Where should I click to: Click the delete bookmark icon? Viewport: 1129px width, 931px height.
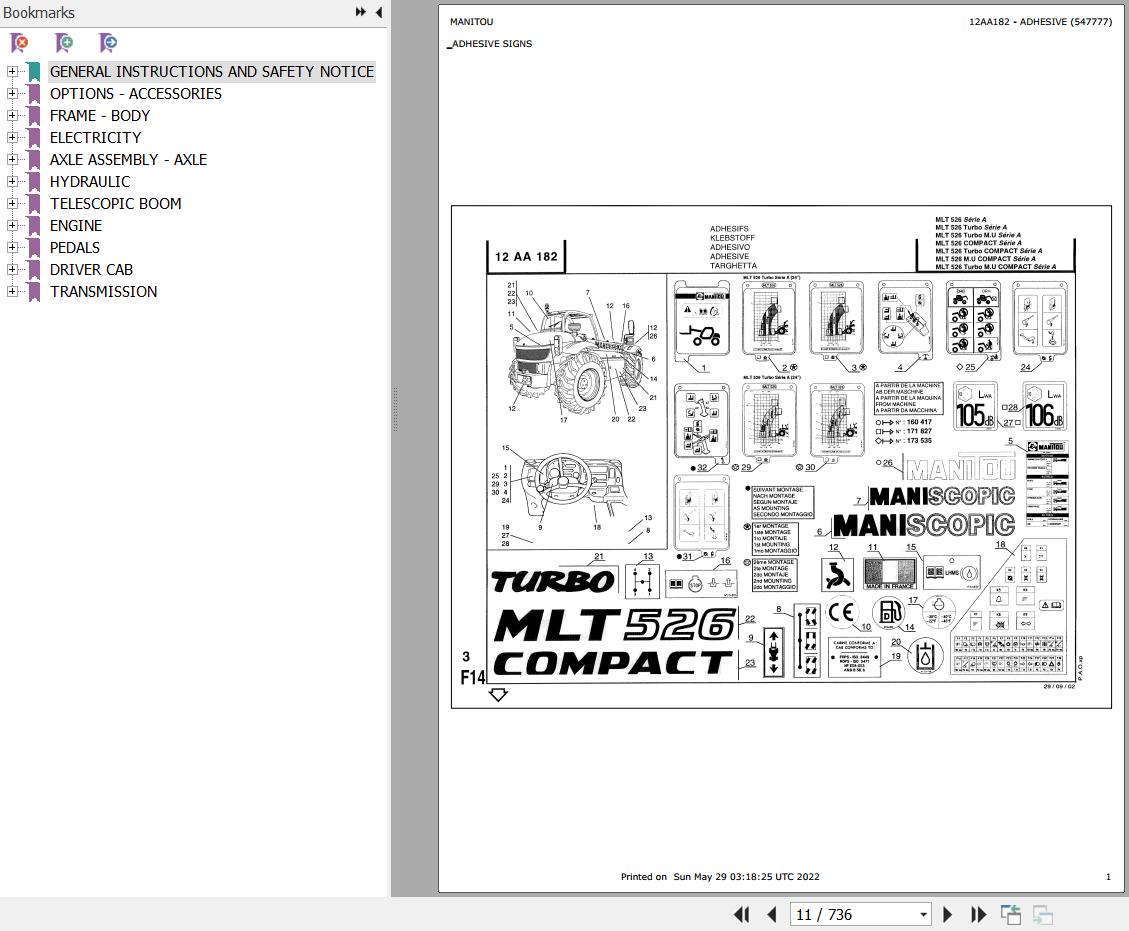click(x=19, y=43)
